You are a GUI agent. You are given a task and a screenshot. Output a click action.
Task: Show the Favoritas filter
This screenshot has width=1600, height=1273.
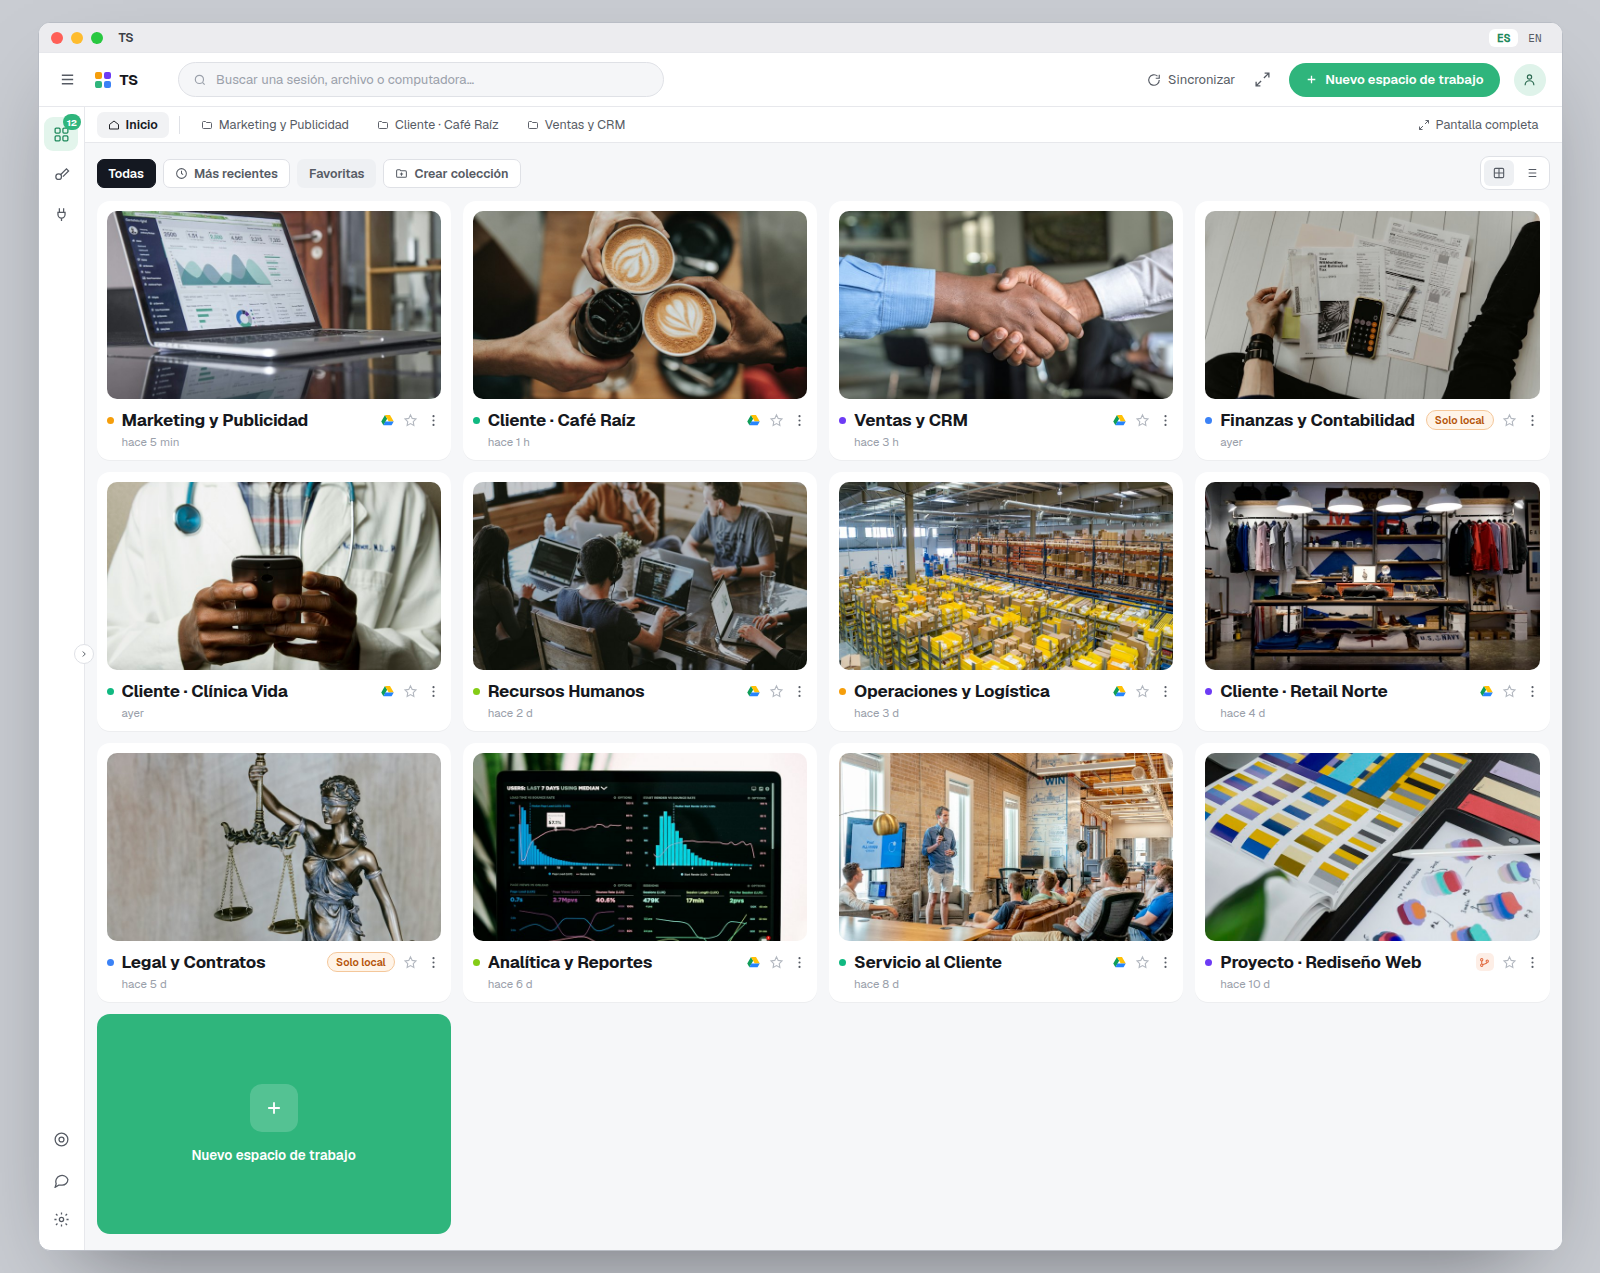click(x=337, y=174)
